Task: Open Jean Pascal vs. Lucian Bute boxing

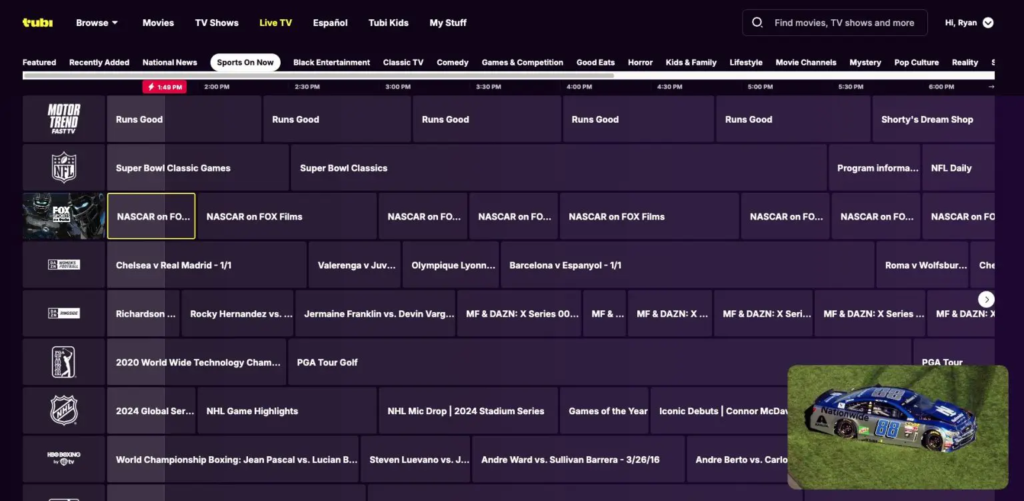Action: tap(232, 459)
